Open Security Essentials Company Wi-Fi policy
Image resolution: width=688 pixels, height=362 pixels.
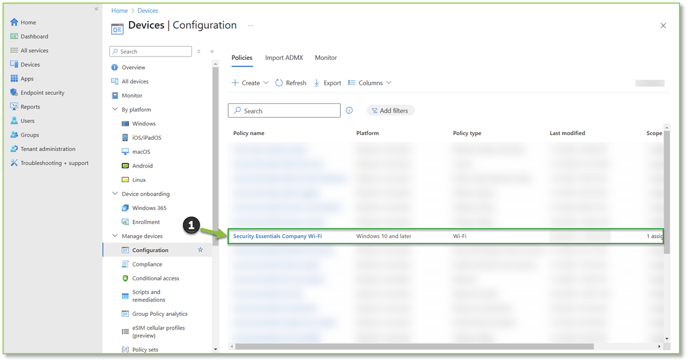point(277,236)
